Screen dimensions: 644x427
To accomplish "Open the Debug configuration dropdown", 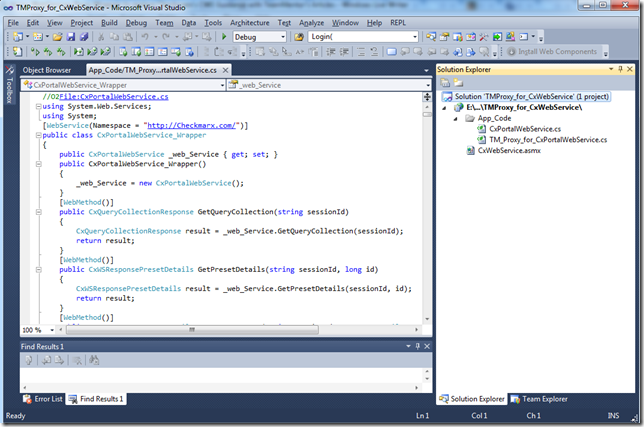I will (x=283, y=37).
